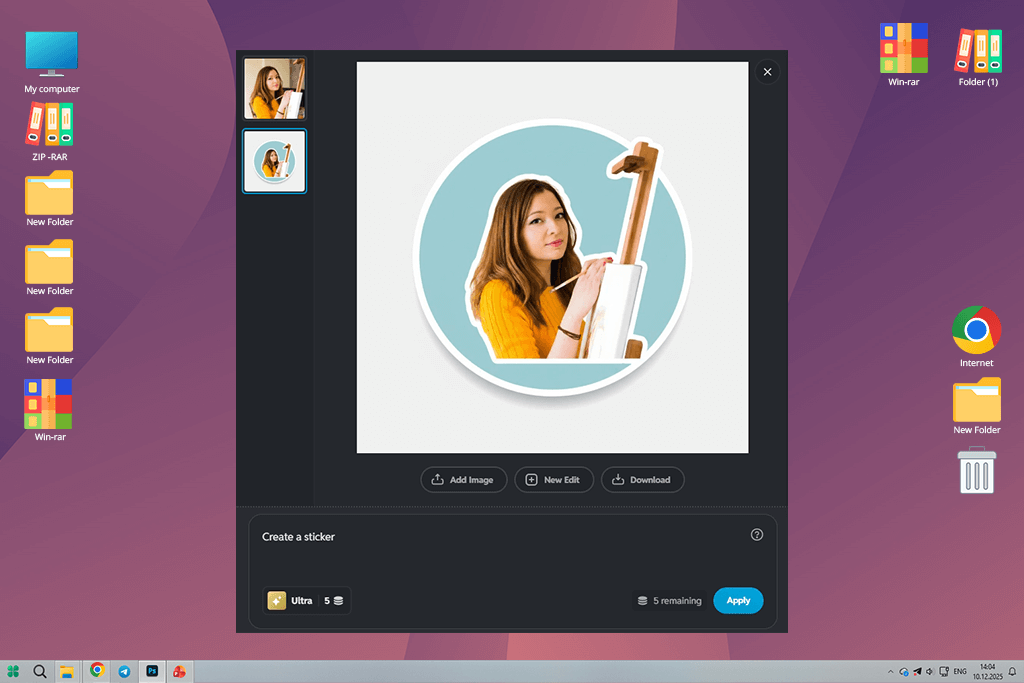Screen dimensions: 1024x683
Task: Open the help question mark icon
Action: point(756,535)
